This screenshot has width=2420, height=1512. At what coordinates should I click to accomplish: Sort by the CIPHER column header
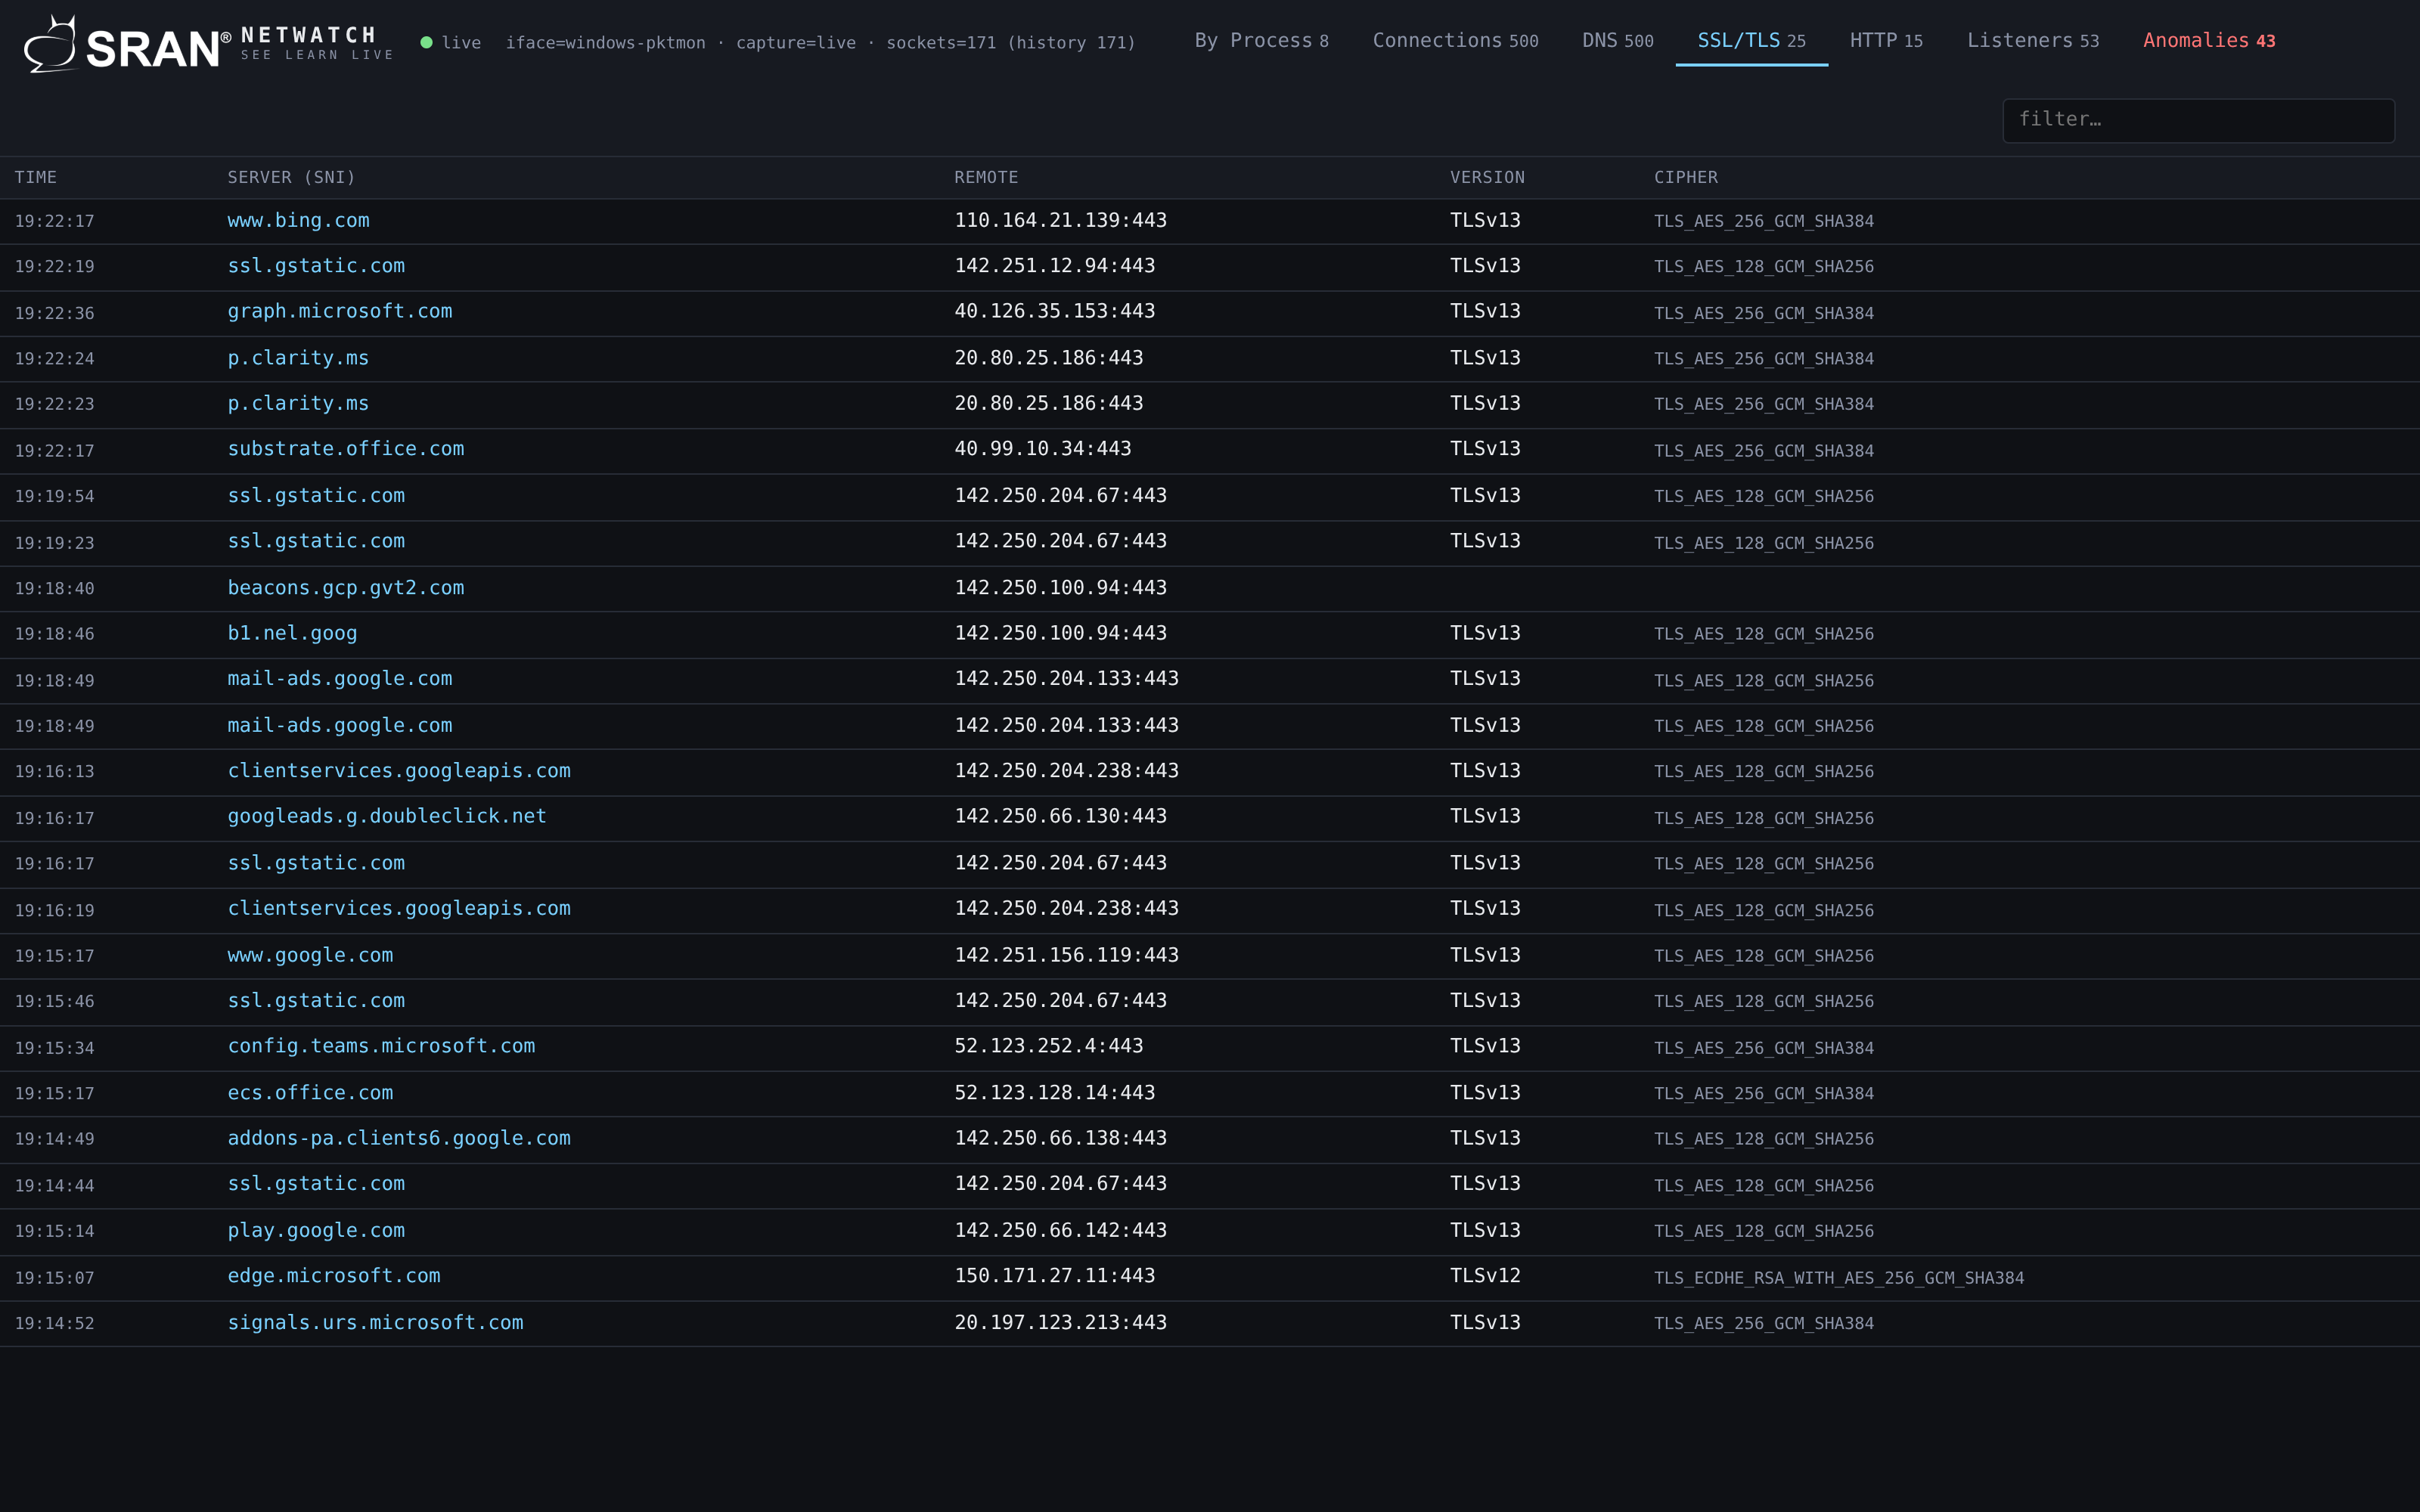coord(1686,178)
